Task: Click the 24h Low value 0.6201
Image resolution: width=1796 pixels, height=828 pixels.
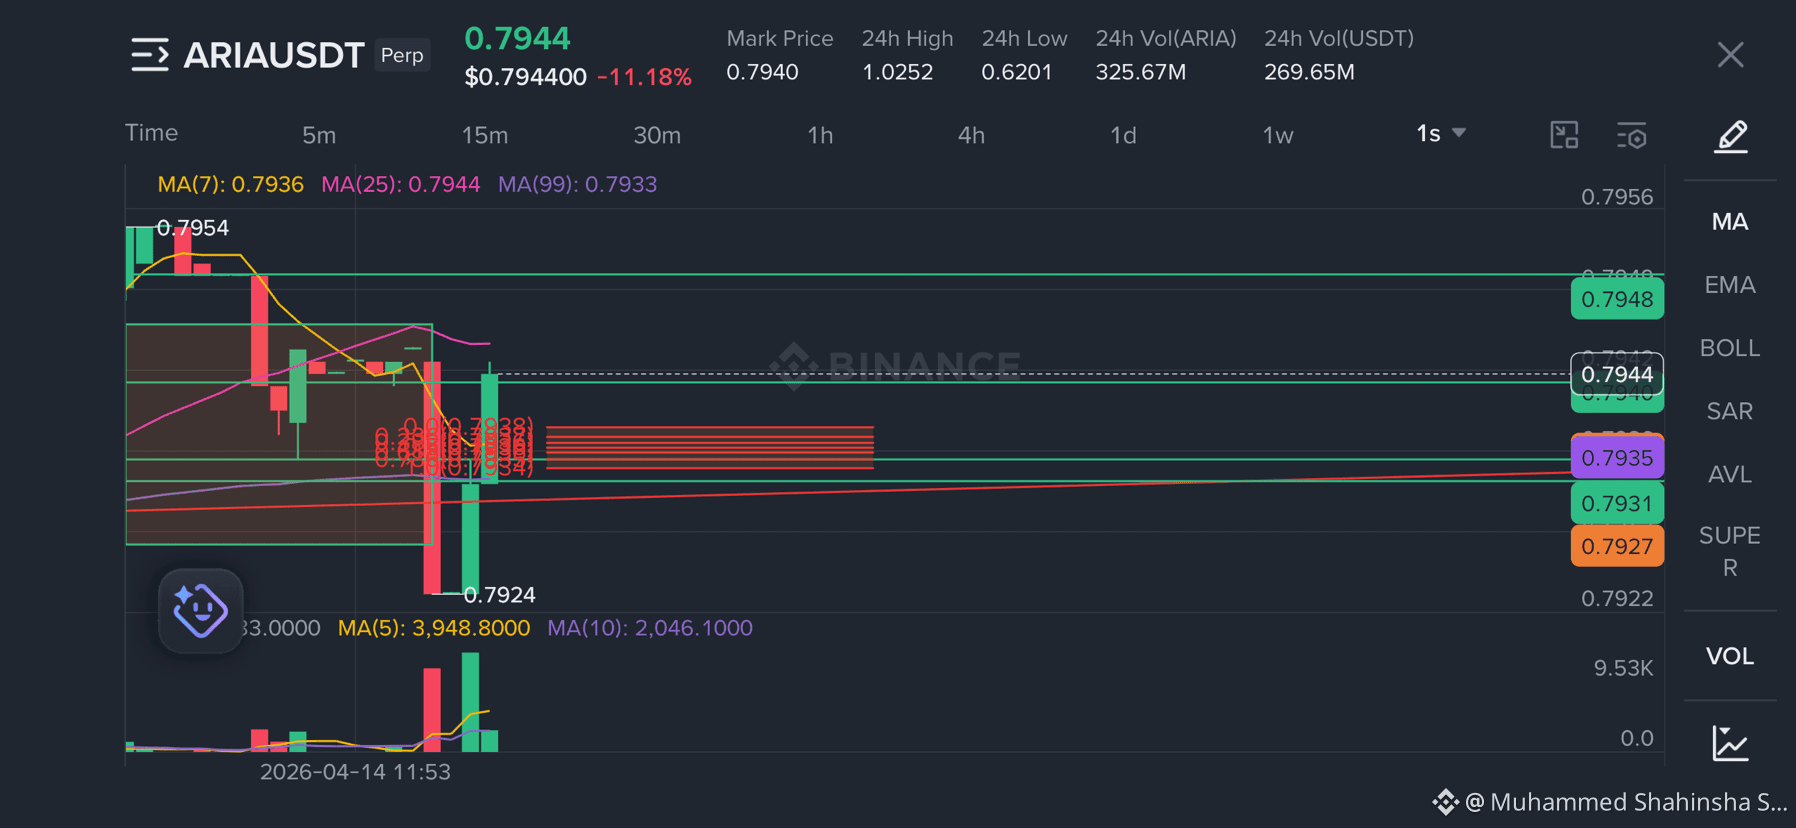Action: 1016,72
